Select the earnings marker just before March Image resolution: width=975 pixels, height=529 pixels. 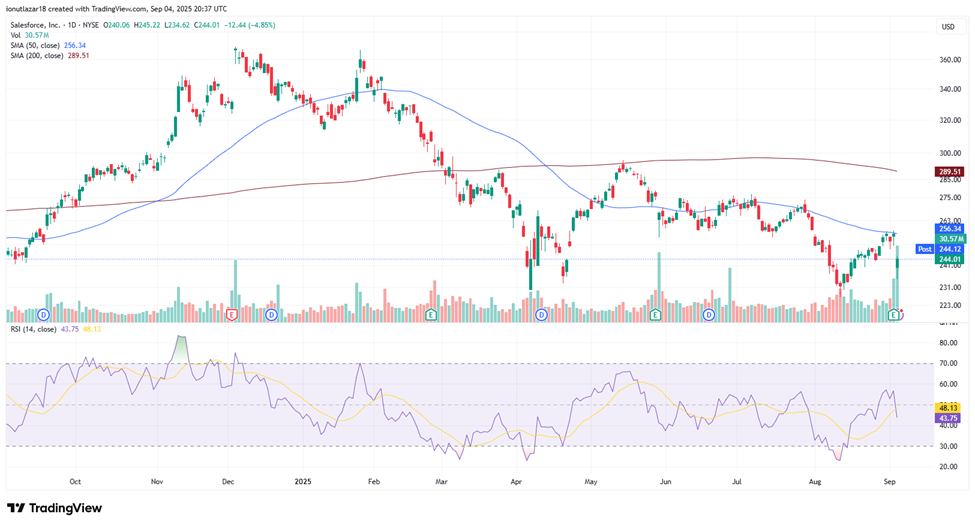pos(430,314)
